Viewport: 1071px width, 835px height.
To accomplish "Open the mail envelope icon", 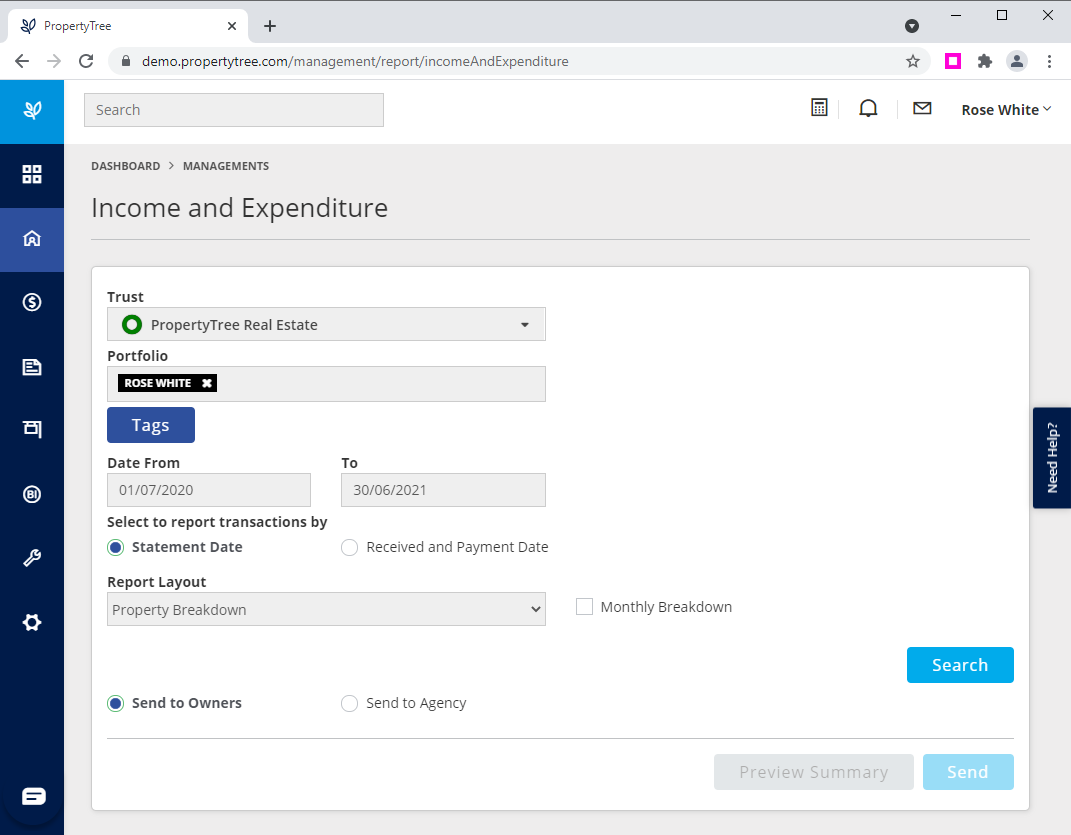I will tap(922, 108).
